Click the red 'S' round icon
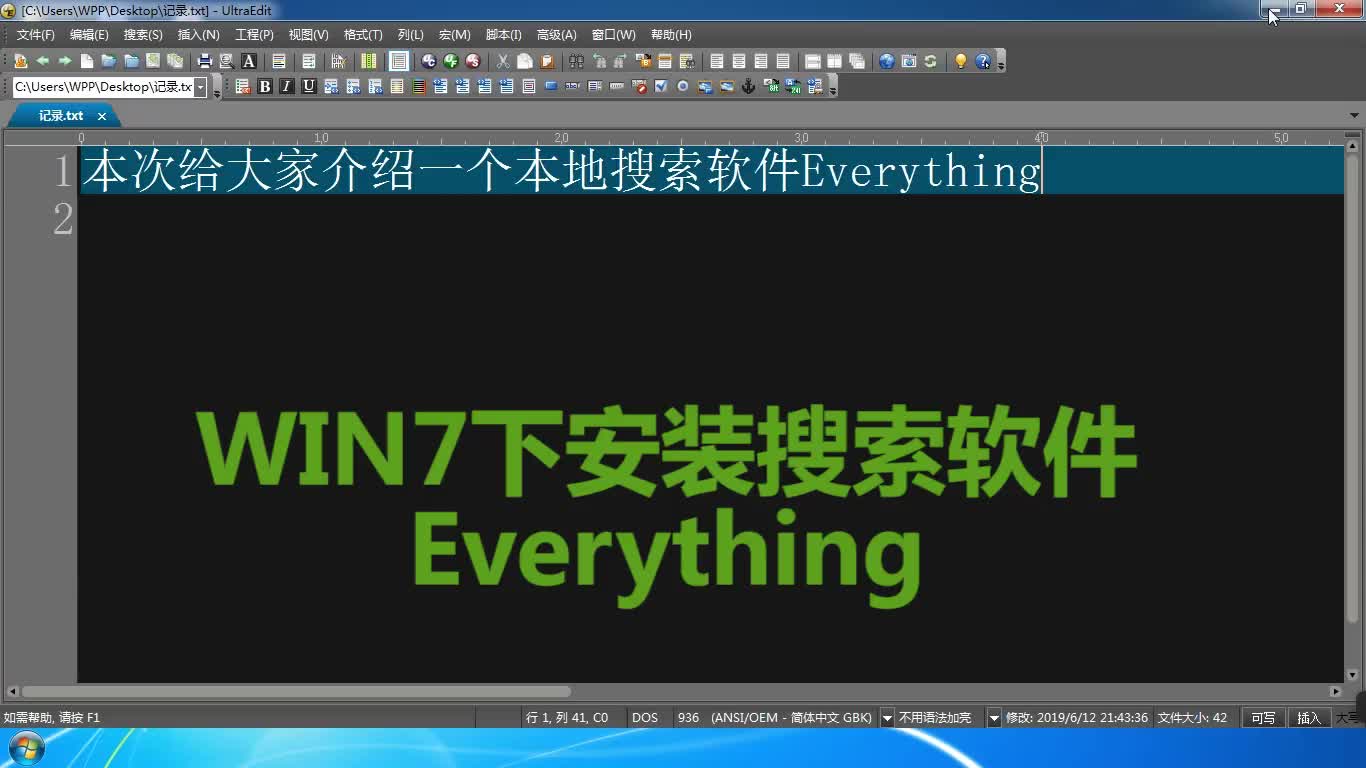1366x768 pixels. (x=473, y=61)
